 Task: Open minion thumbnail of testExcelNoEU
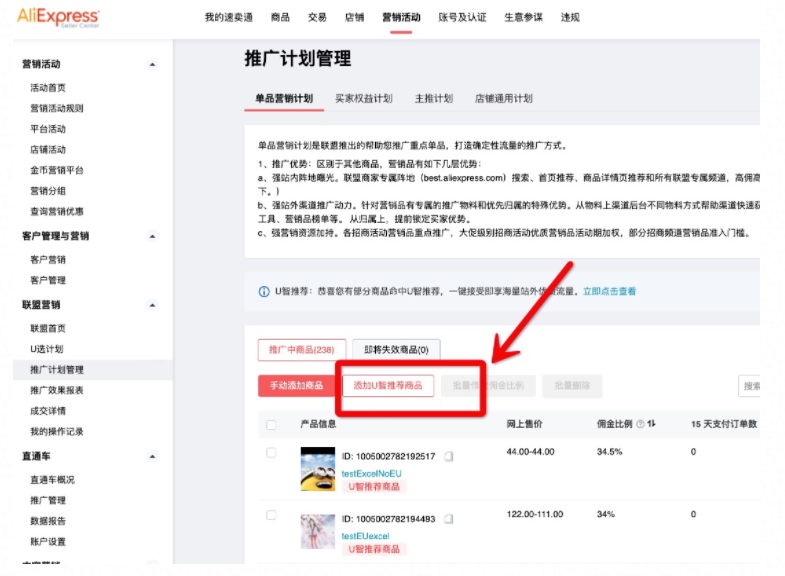pyautogui.click(x=318, y=469)
